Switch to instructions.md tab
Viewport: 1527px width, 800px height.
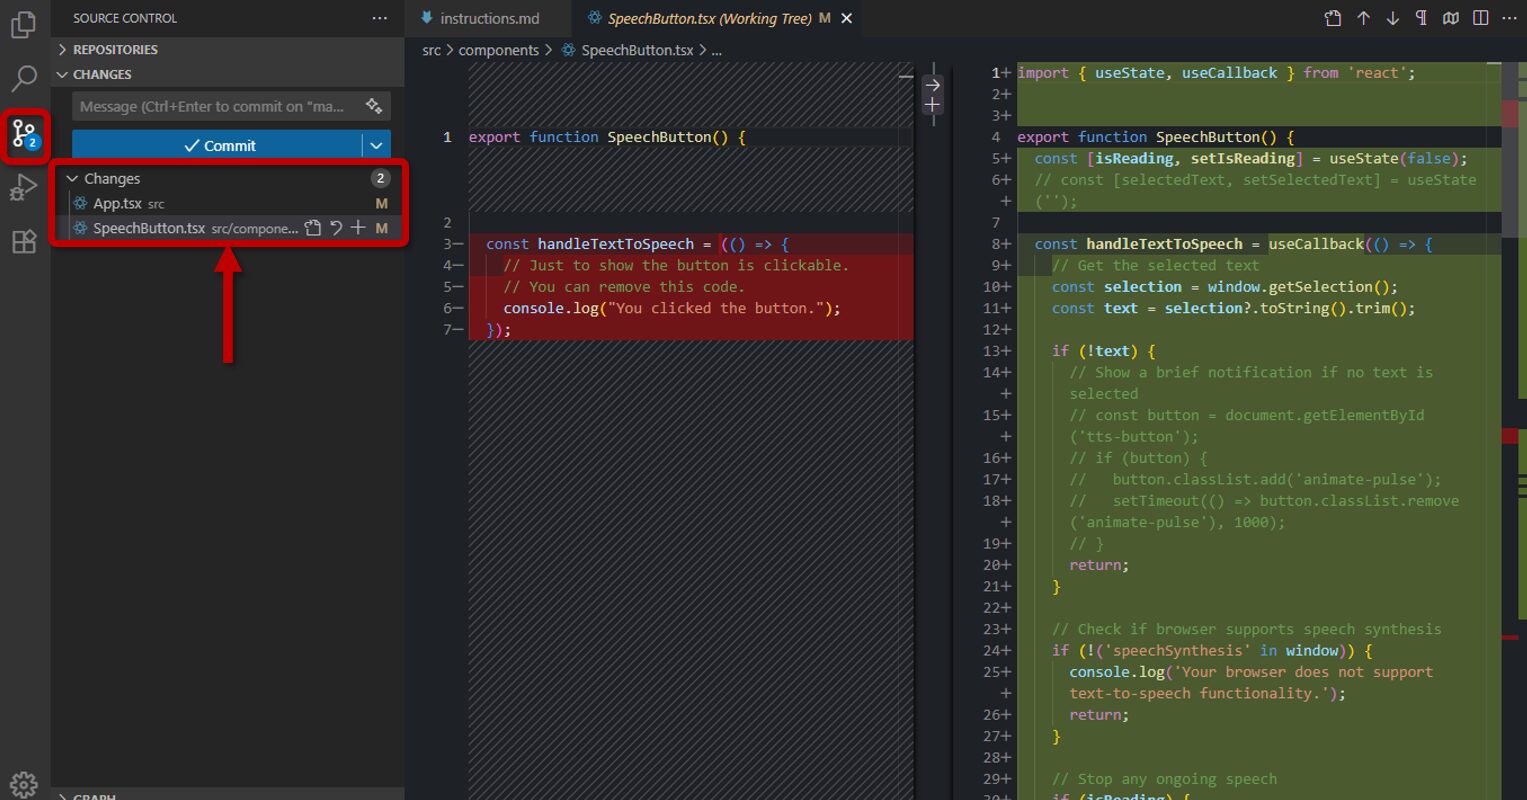pyautogui.click(x=488, y=18)
